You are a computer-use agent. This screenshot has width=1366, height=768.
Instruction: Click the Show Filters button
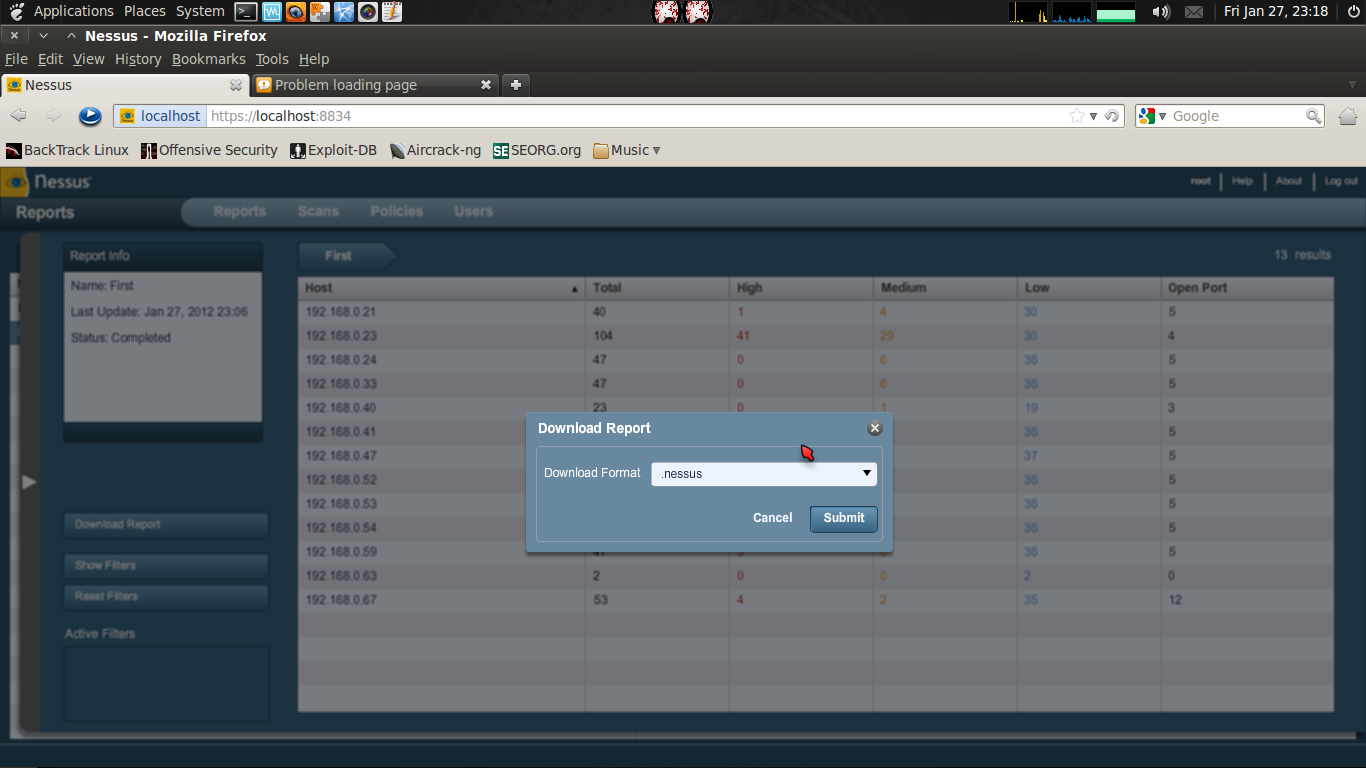tap(166, 566)
